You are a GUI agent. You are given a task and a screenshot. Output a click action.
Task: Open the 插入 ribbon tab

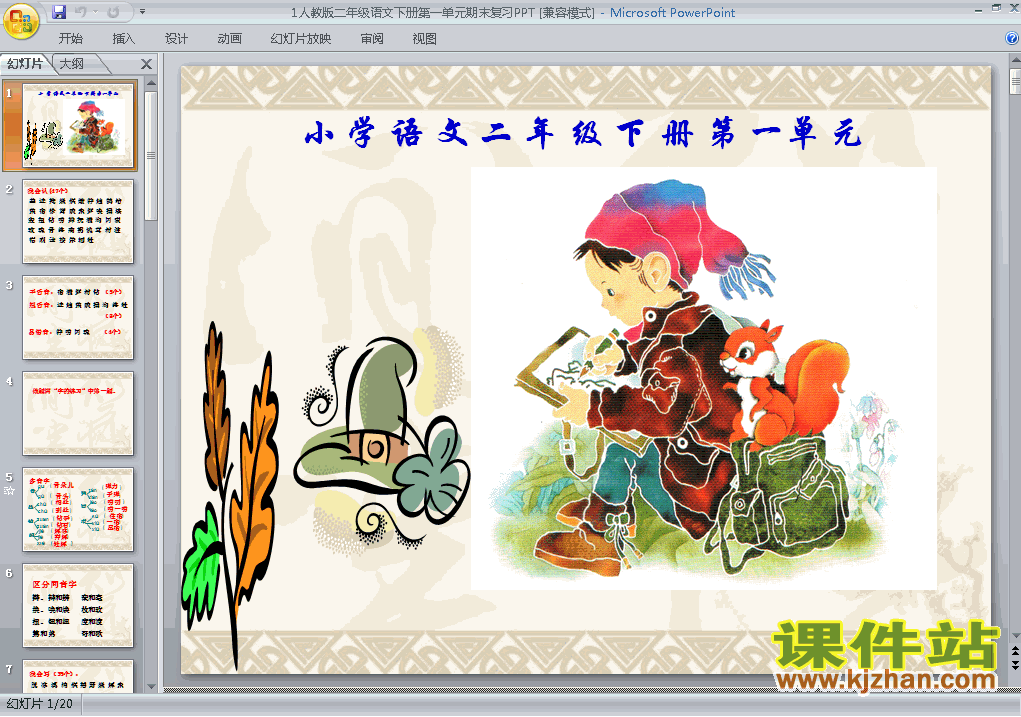pyautogui.click(x=124, y=39)
